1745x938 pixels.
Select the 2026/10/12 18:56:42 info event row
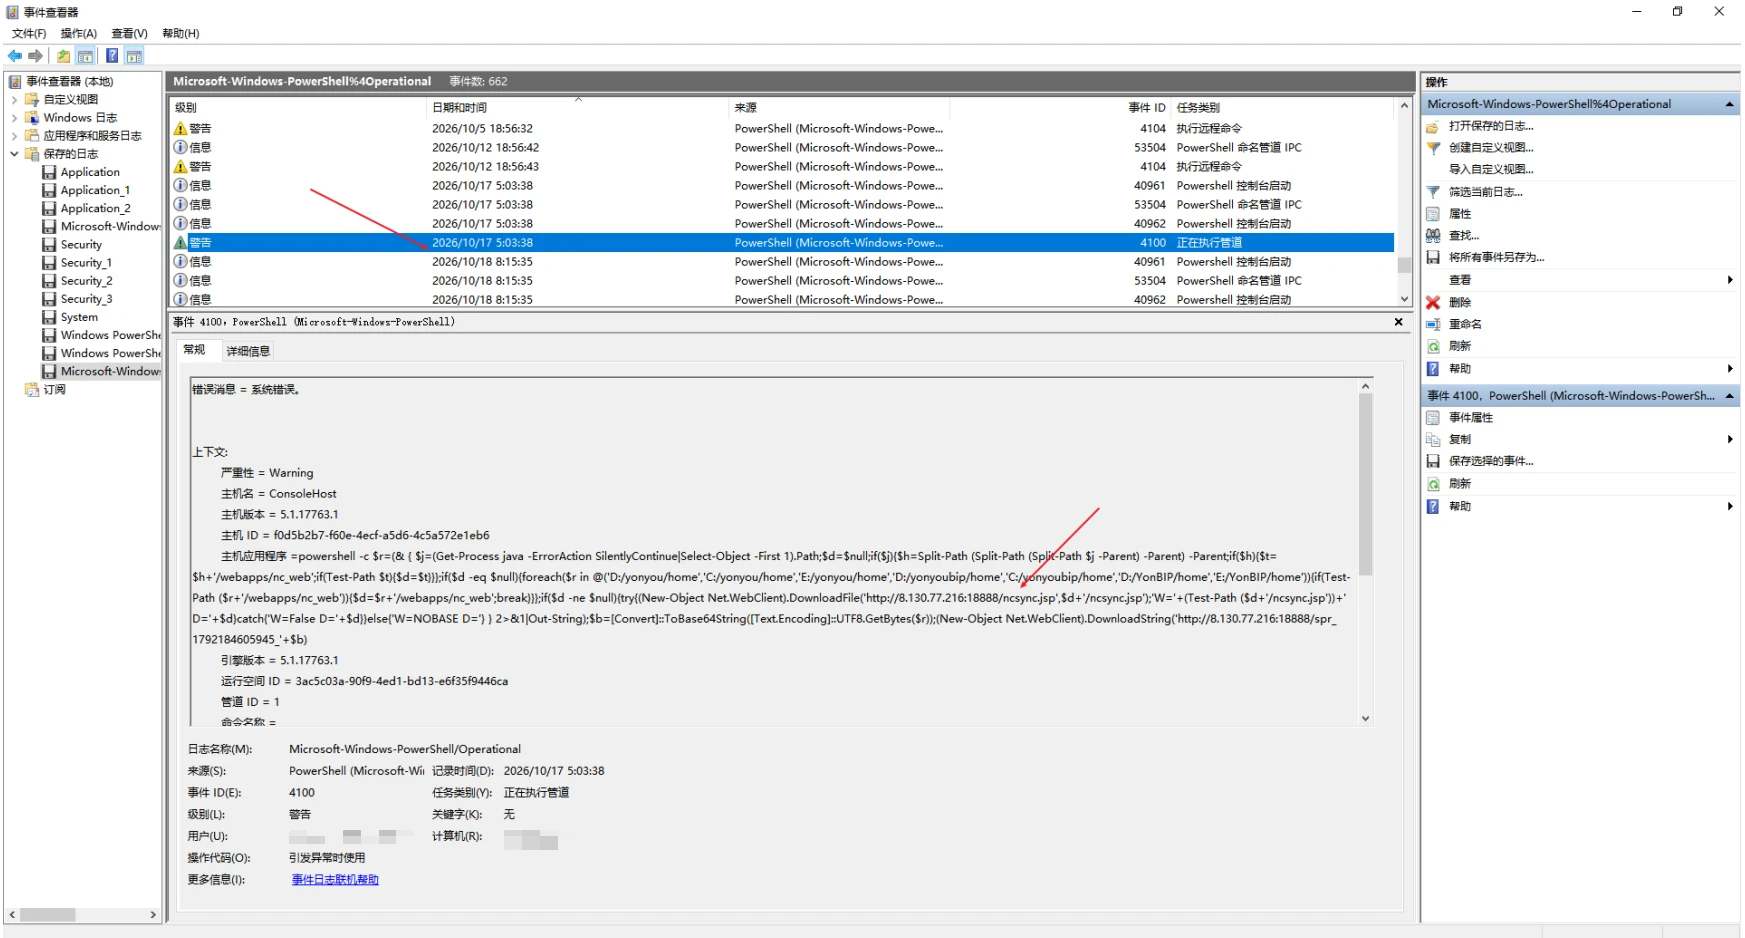[x=782, y=147]
